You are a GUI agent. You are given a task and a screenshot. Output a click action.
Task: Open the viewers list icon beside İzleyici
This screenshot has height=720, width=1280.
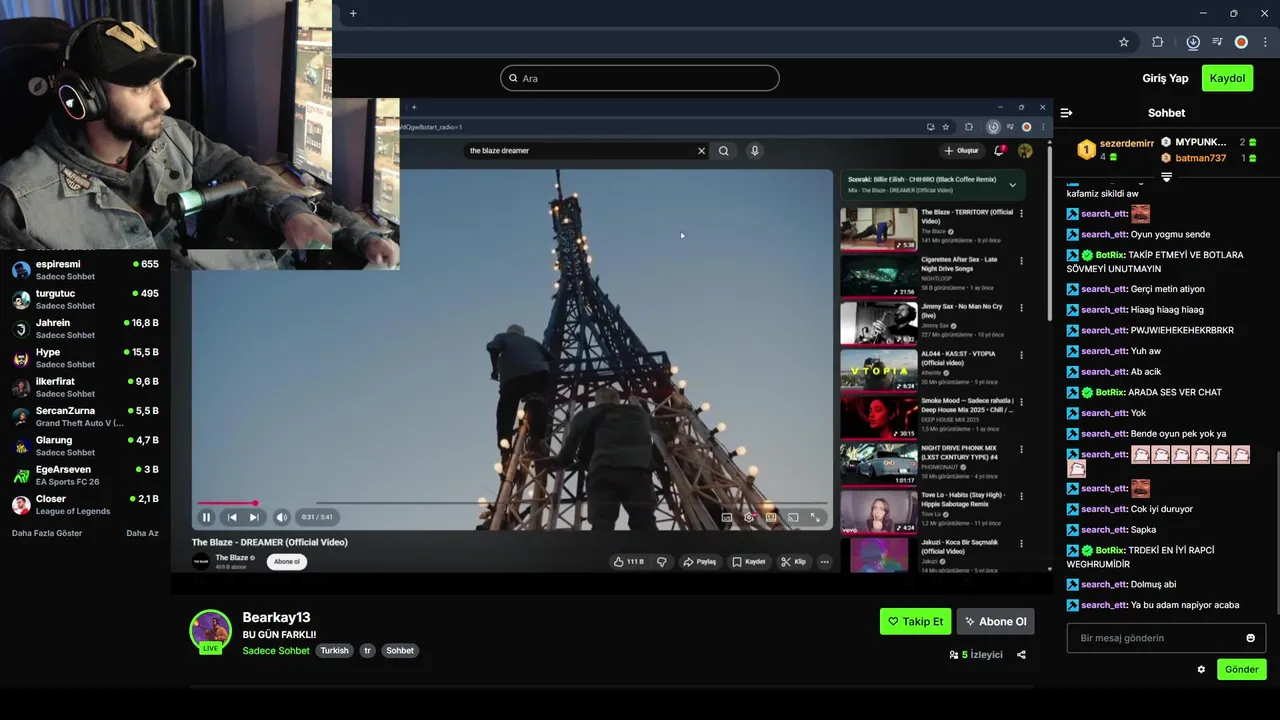pos(954,655)
